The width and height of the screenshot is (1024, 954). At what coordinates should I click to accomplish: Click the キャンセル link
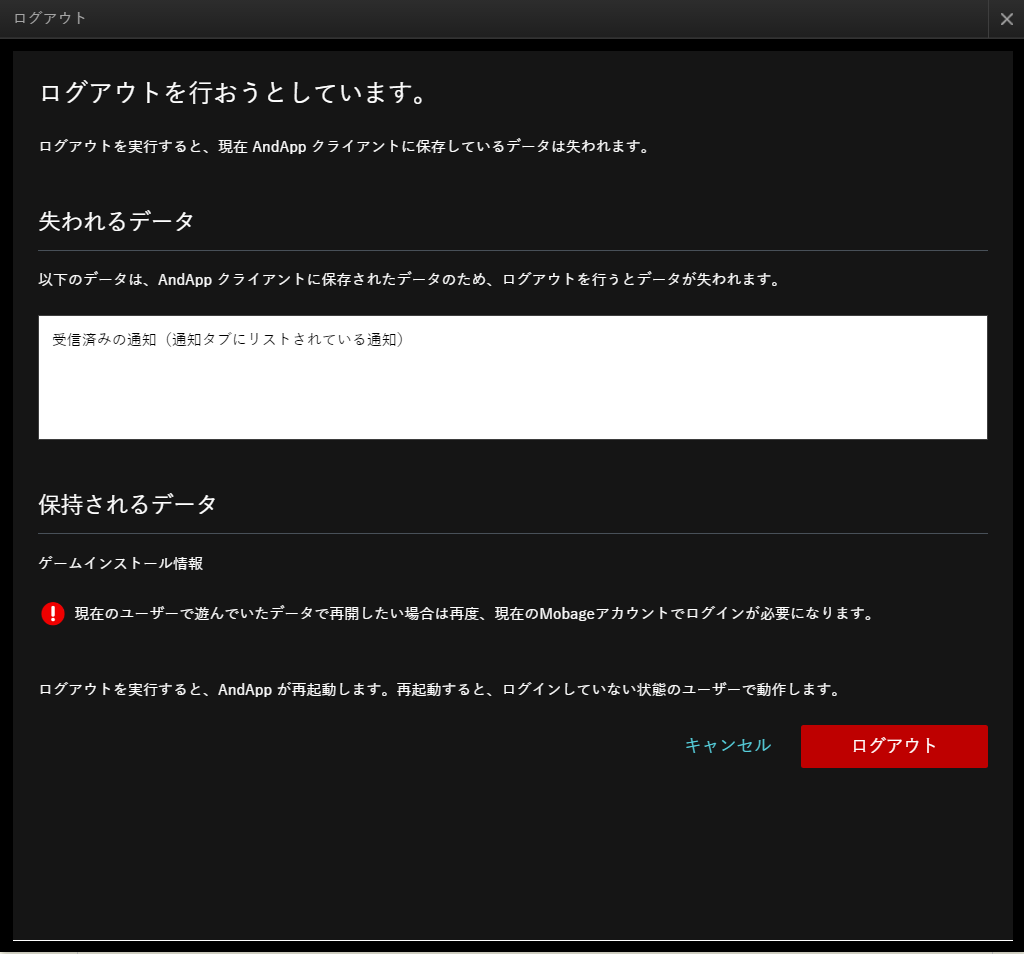click(727, 745)
